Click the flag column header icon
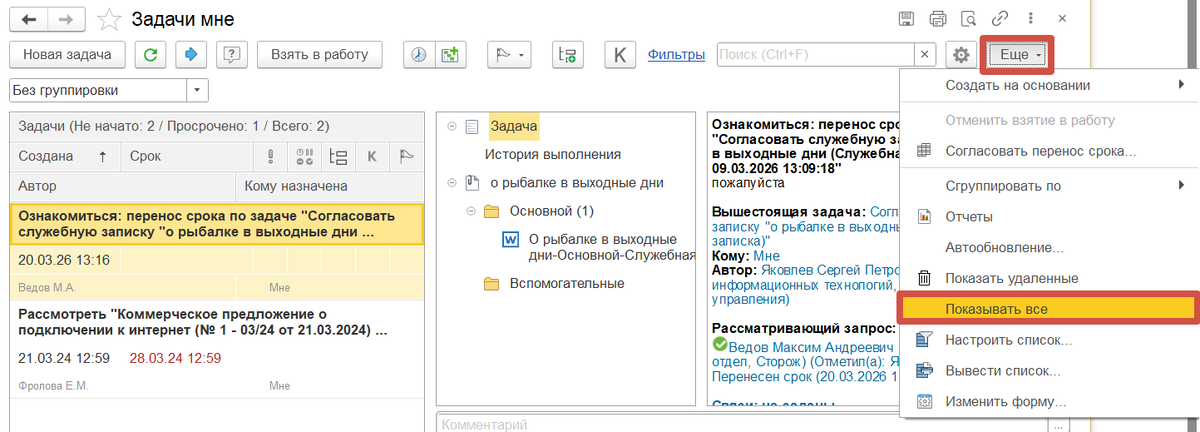The width and height of the screenshot is (1200, 432). [x=407, y=156]
